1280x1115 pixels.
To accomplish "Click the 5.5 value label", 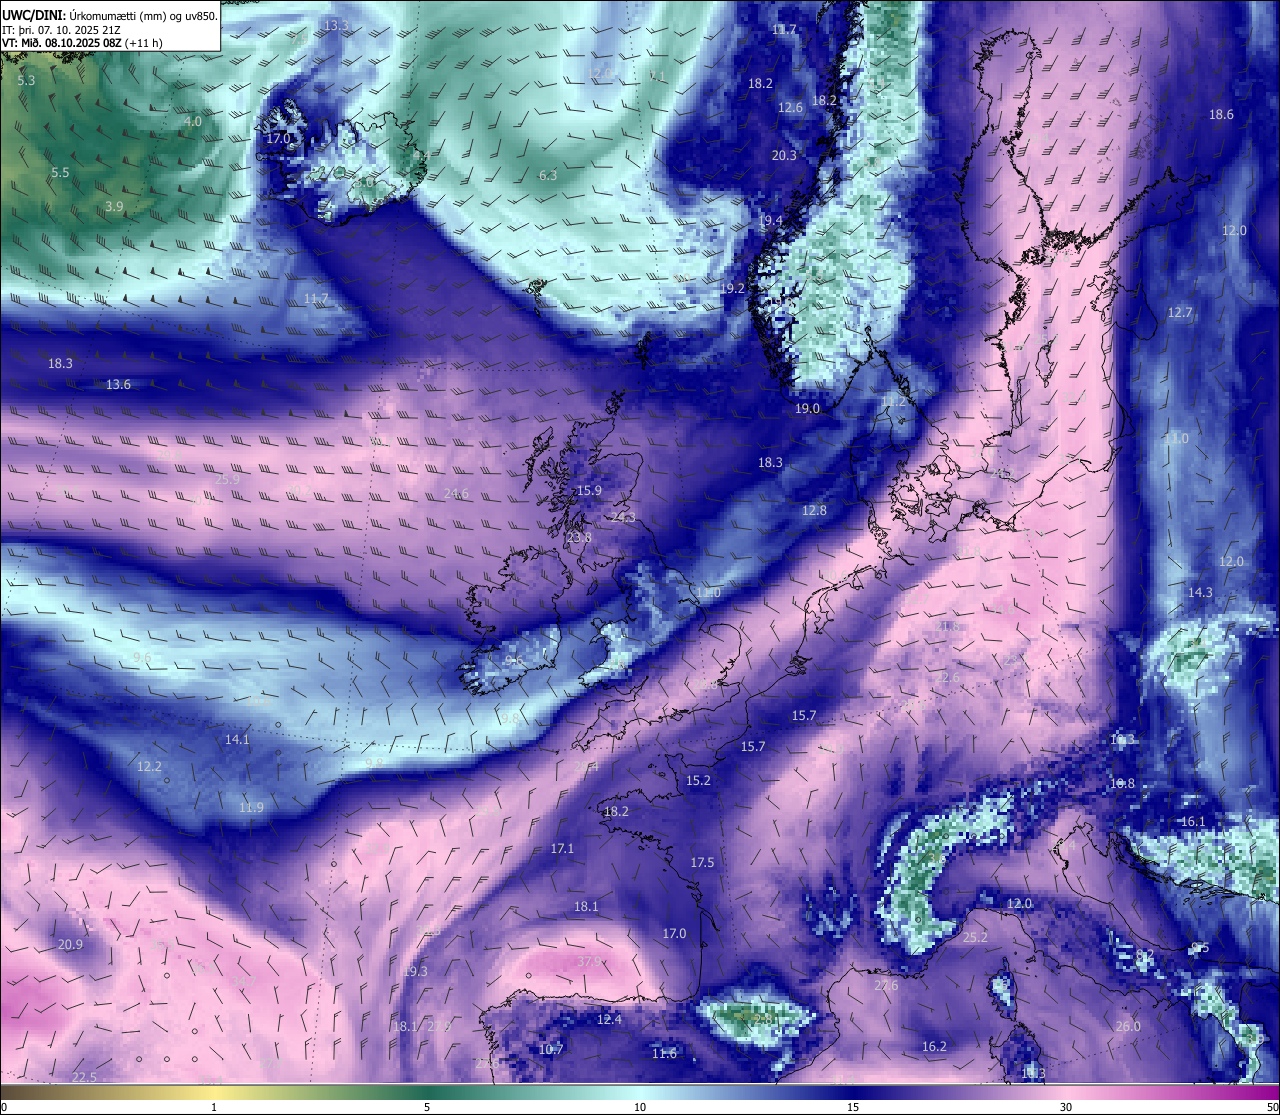I will (x=60, y=172).
